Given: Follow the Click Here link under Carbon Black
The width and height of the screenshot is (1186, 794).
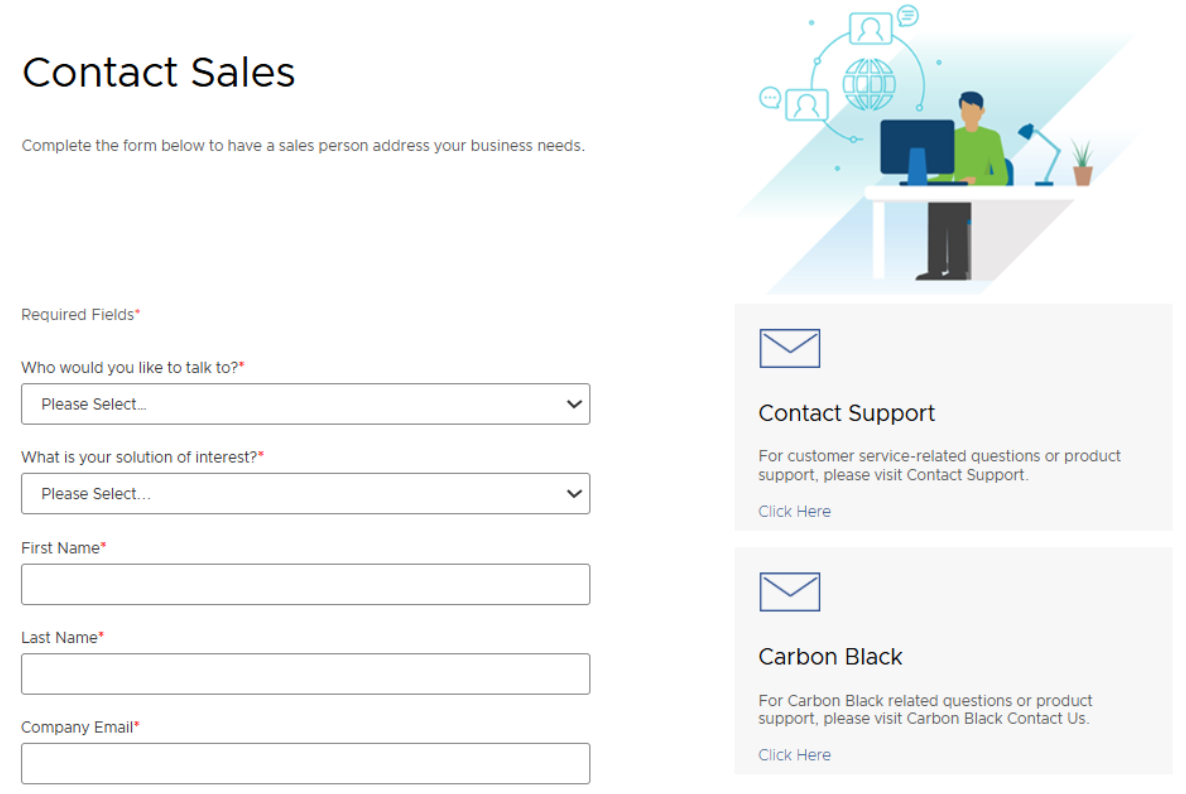Looking at the screenshot, I should [x=794, y=755].
